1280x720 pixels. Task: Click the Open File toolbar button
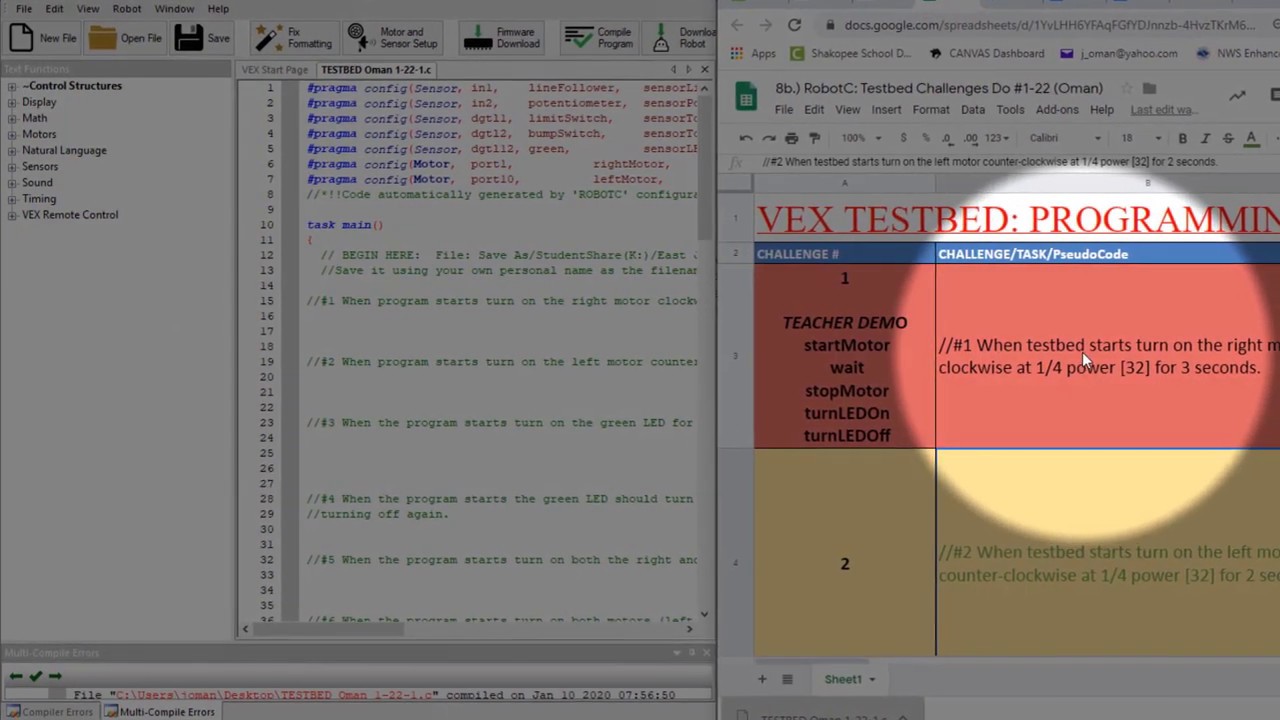click(125, 38)
